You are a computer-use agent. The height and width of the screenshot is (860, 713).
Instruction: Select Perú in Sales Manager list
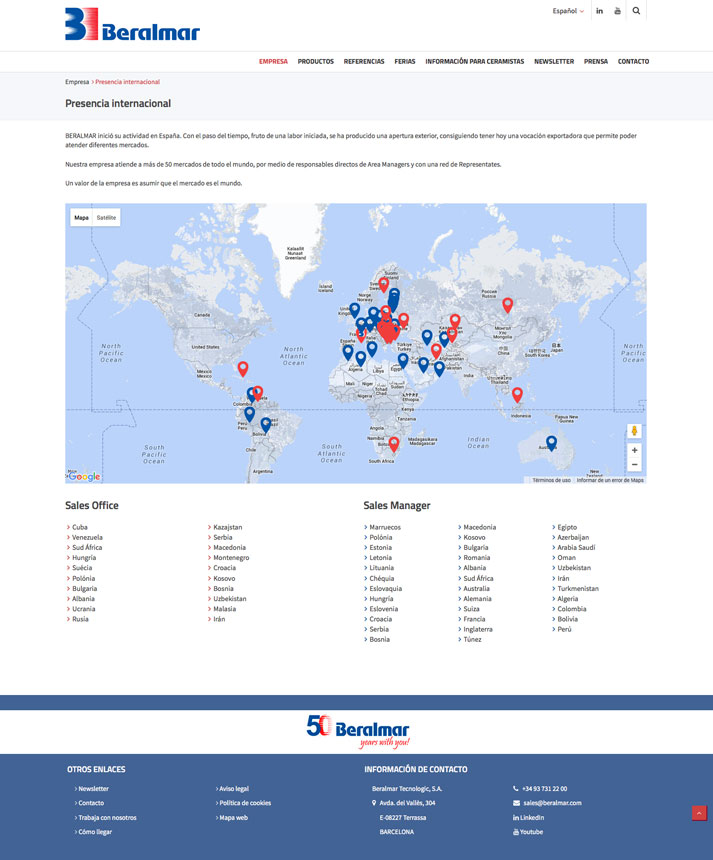tap(564, 629)
